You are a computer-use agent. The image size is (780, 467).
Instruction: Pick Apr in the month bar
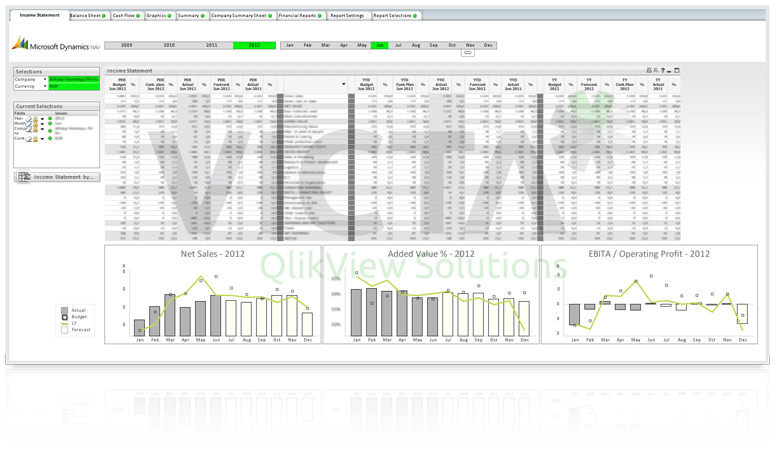pyautogui.click(x=344, y=45)
